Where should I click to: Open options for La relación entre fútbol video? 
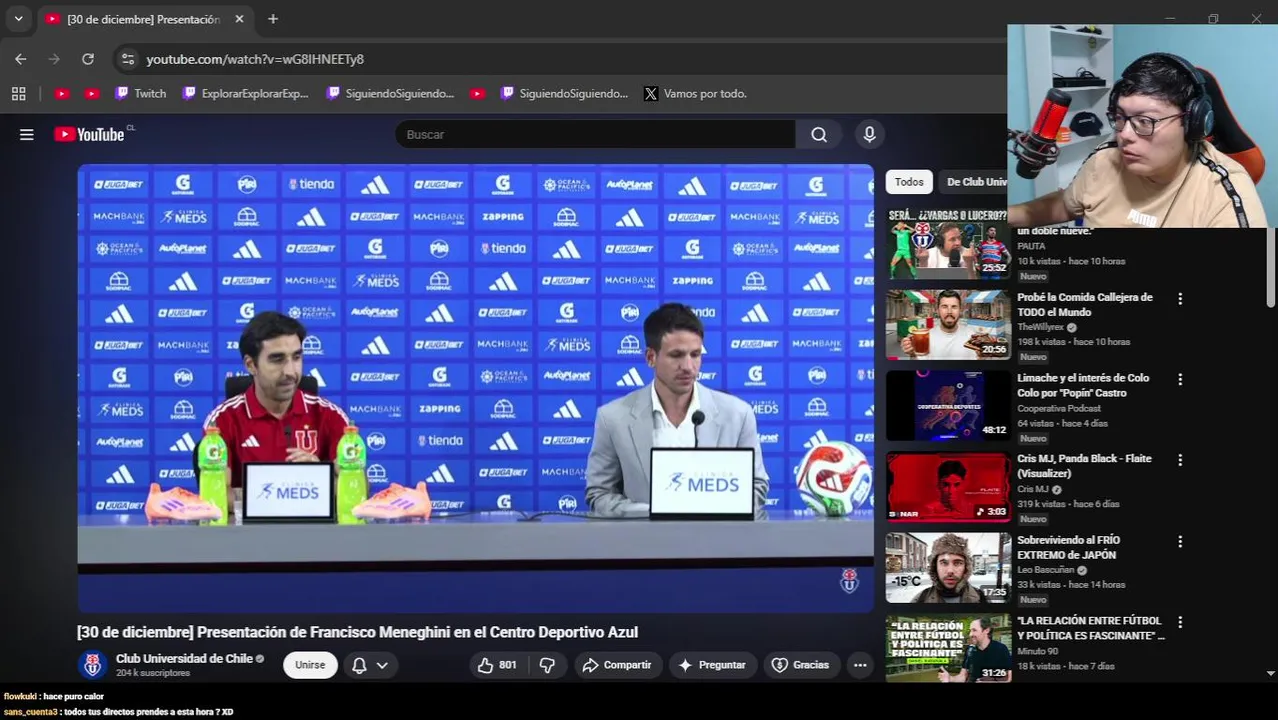coord(1180,622)
